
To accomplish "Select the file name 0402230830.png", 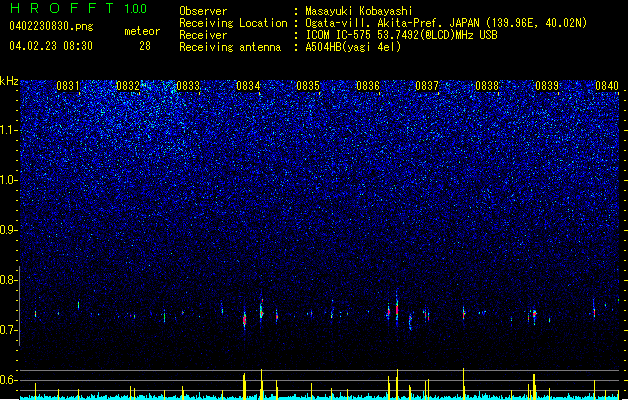I will point(51,26).
